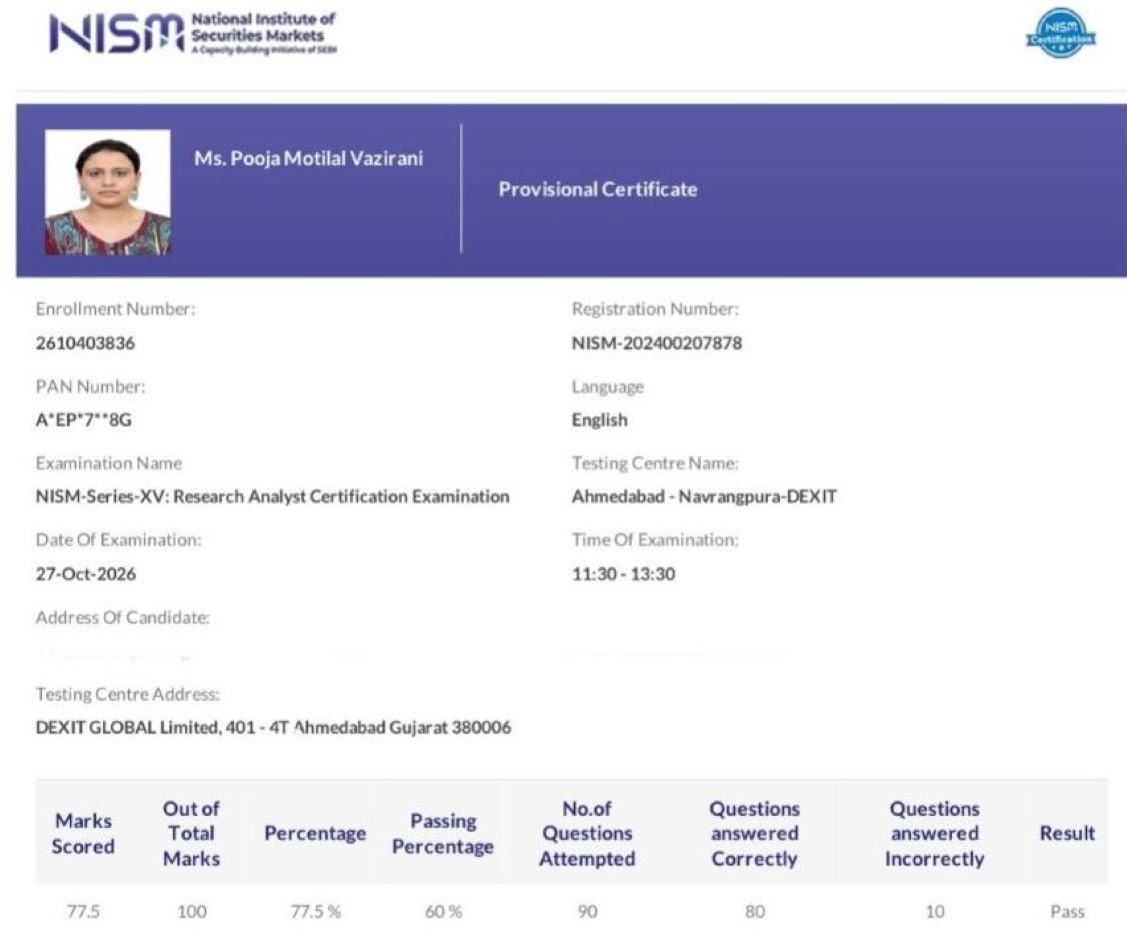Select incorrectly answered value 10
Viewport: 1127px width, 950px height.
tap(935, 912)
